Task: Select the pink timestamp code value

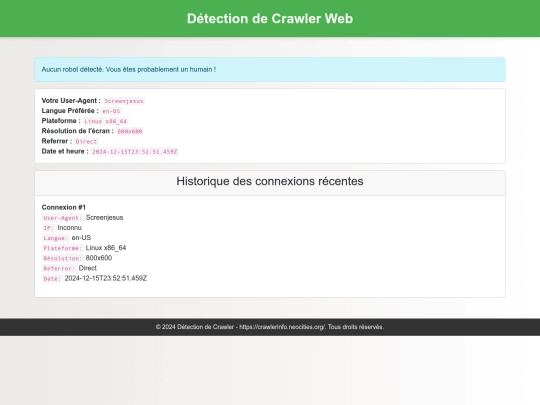Action: click(x=135, y=152)
